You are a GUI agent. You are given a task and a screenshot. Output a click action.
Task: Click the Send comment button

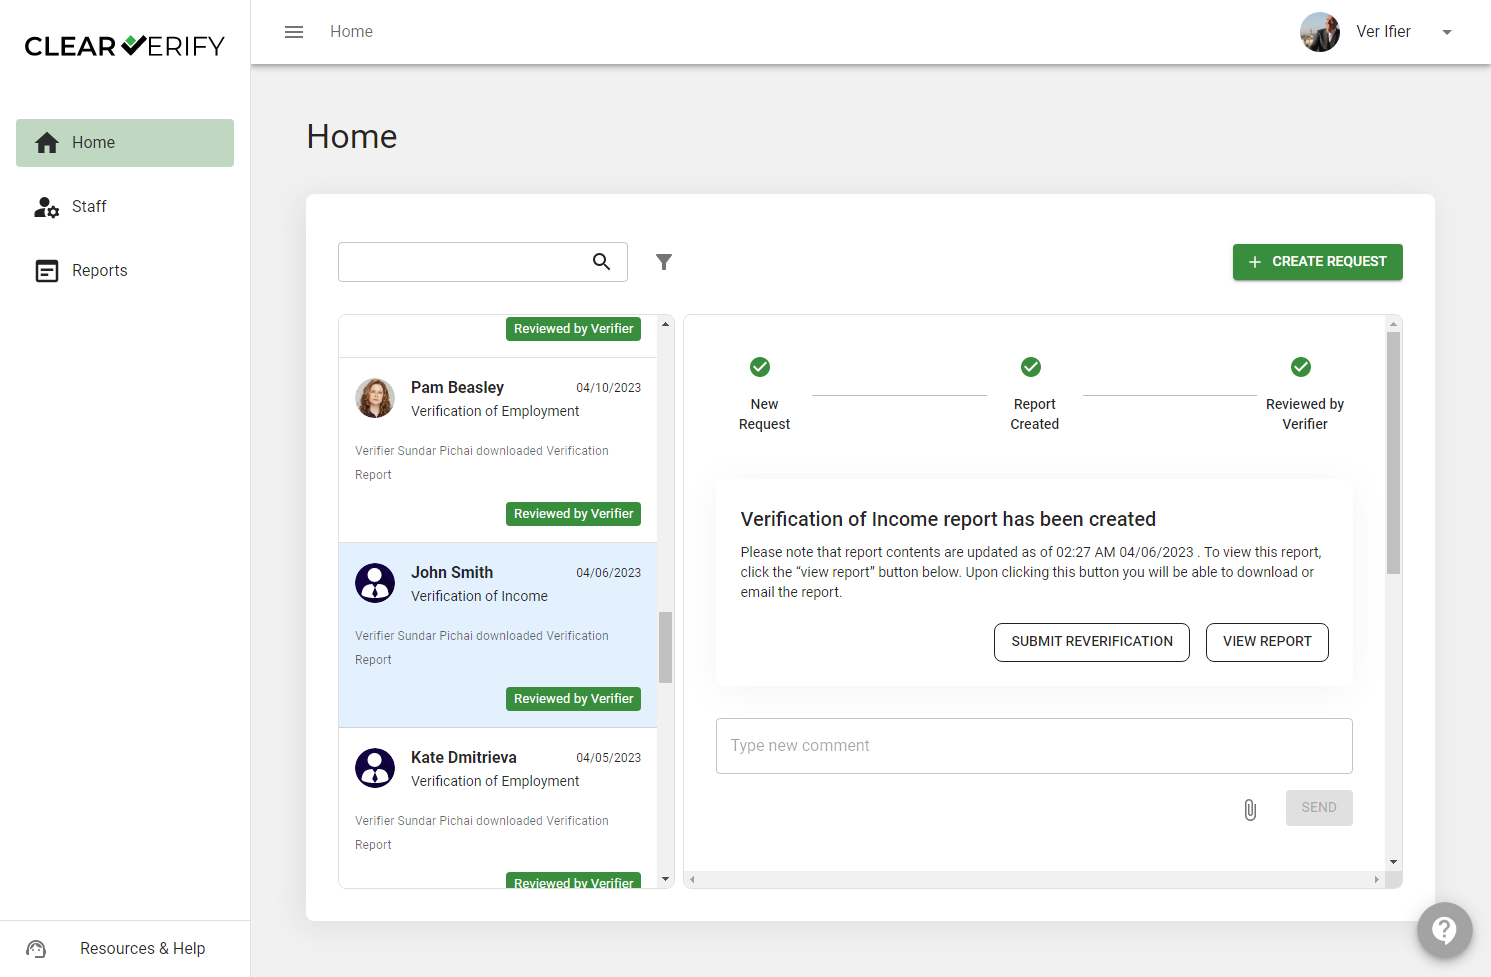click(1319, 808)
